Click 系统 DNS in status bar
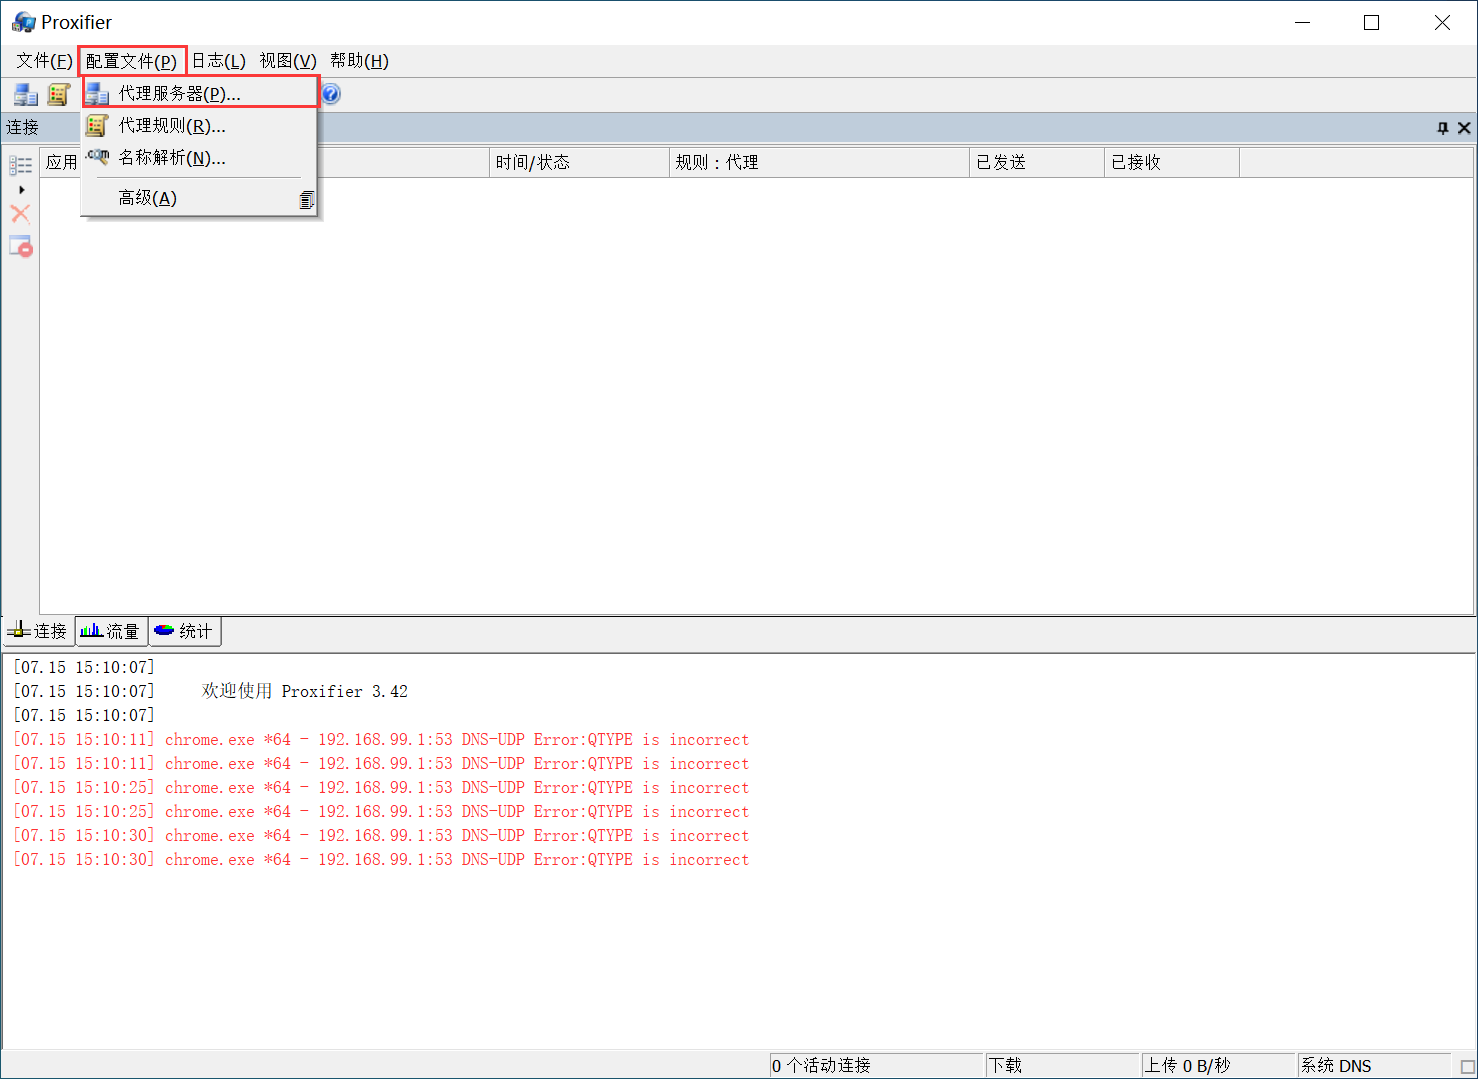Viewport: 1478px width, 1079px height. (x=1374, y=1065)
